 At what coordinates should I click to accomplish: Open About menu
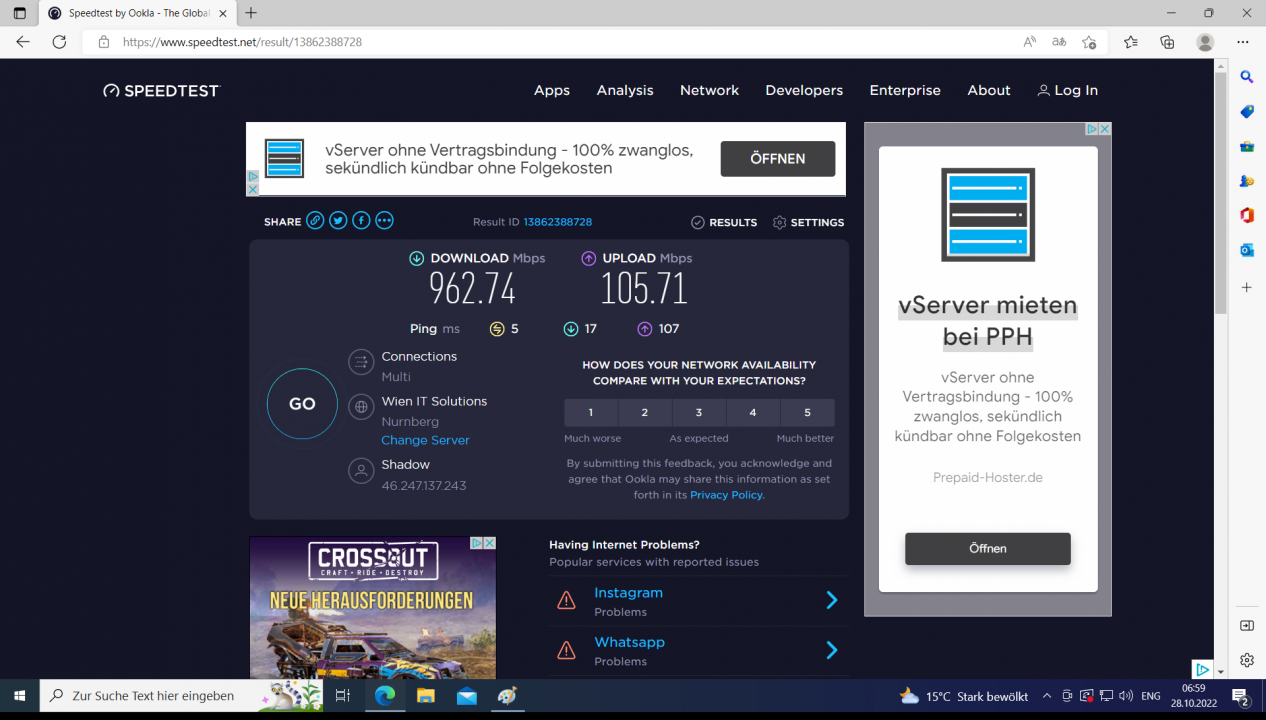pyautogui.click(x=989, y=90)
